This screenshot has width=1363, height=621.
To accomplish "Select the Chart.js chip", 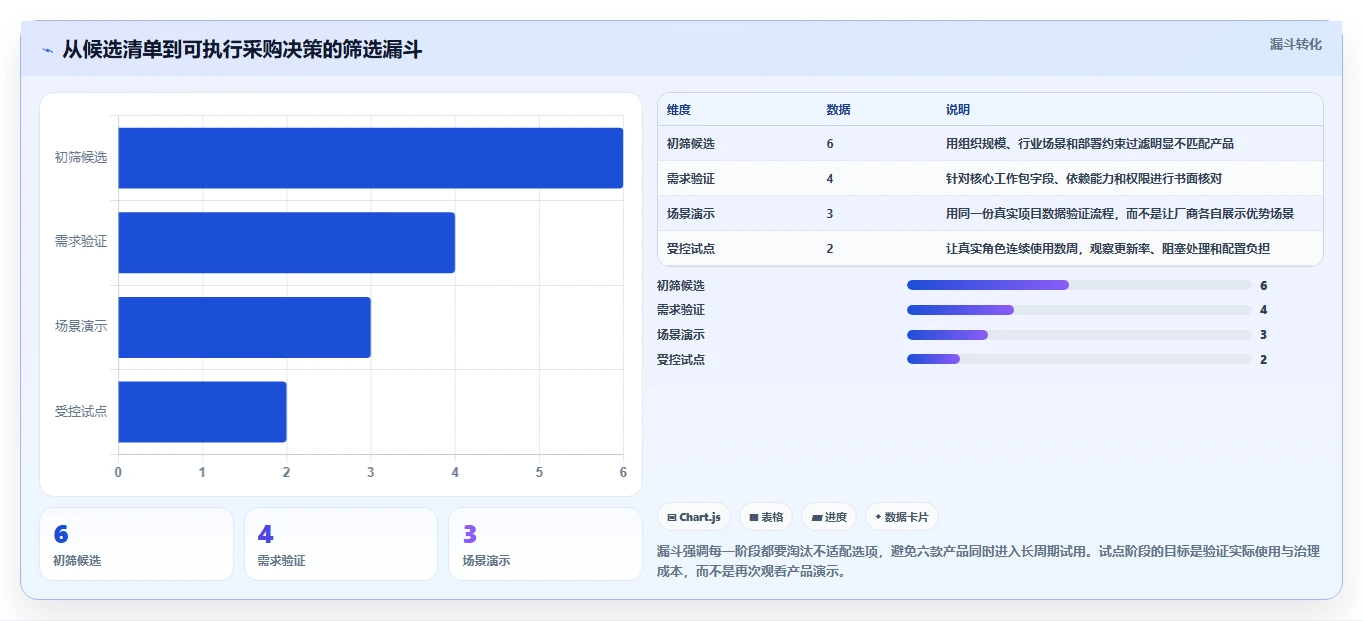I will [x=693, y=517].
